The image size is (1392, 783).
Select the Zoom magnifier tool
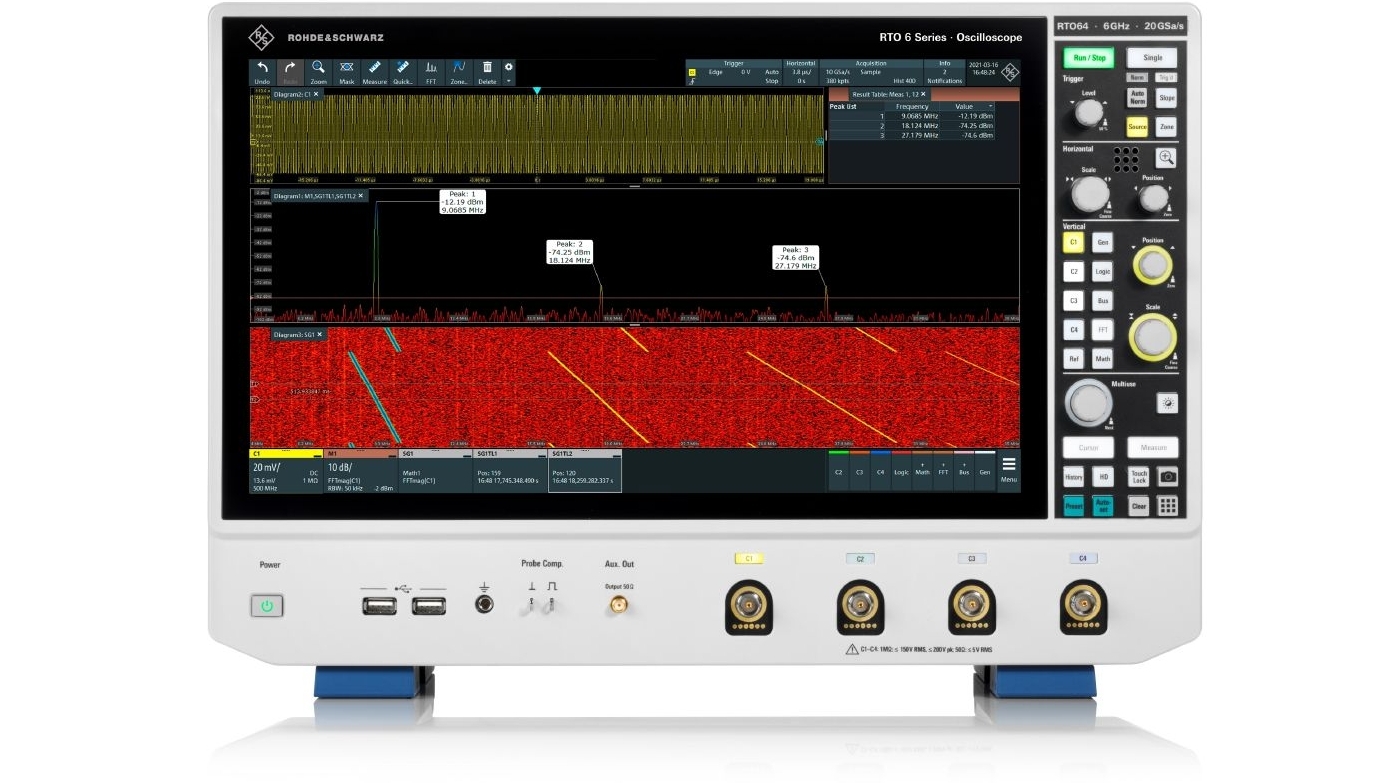click(x=318, y=72)
